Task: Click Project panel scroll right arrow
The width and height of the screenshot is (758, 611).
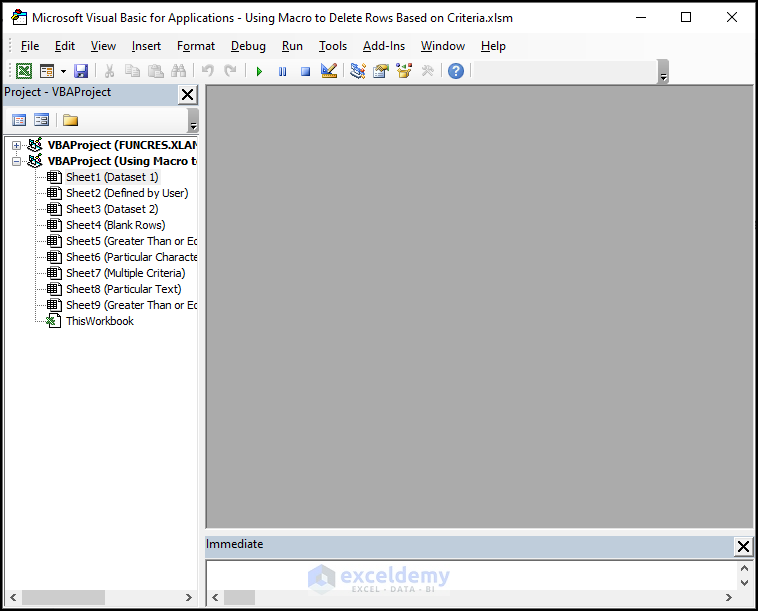Action: tap(189, 597)
